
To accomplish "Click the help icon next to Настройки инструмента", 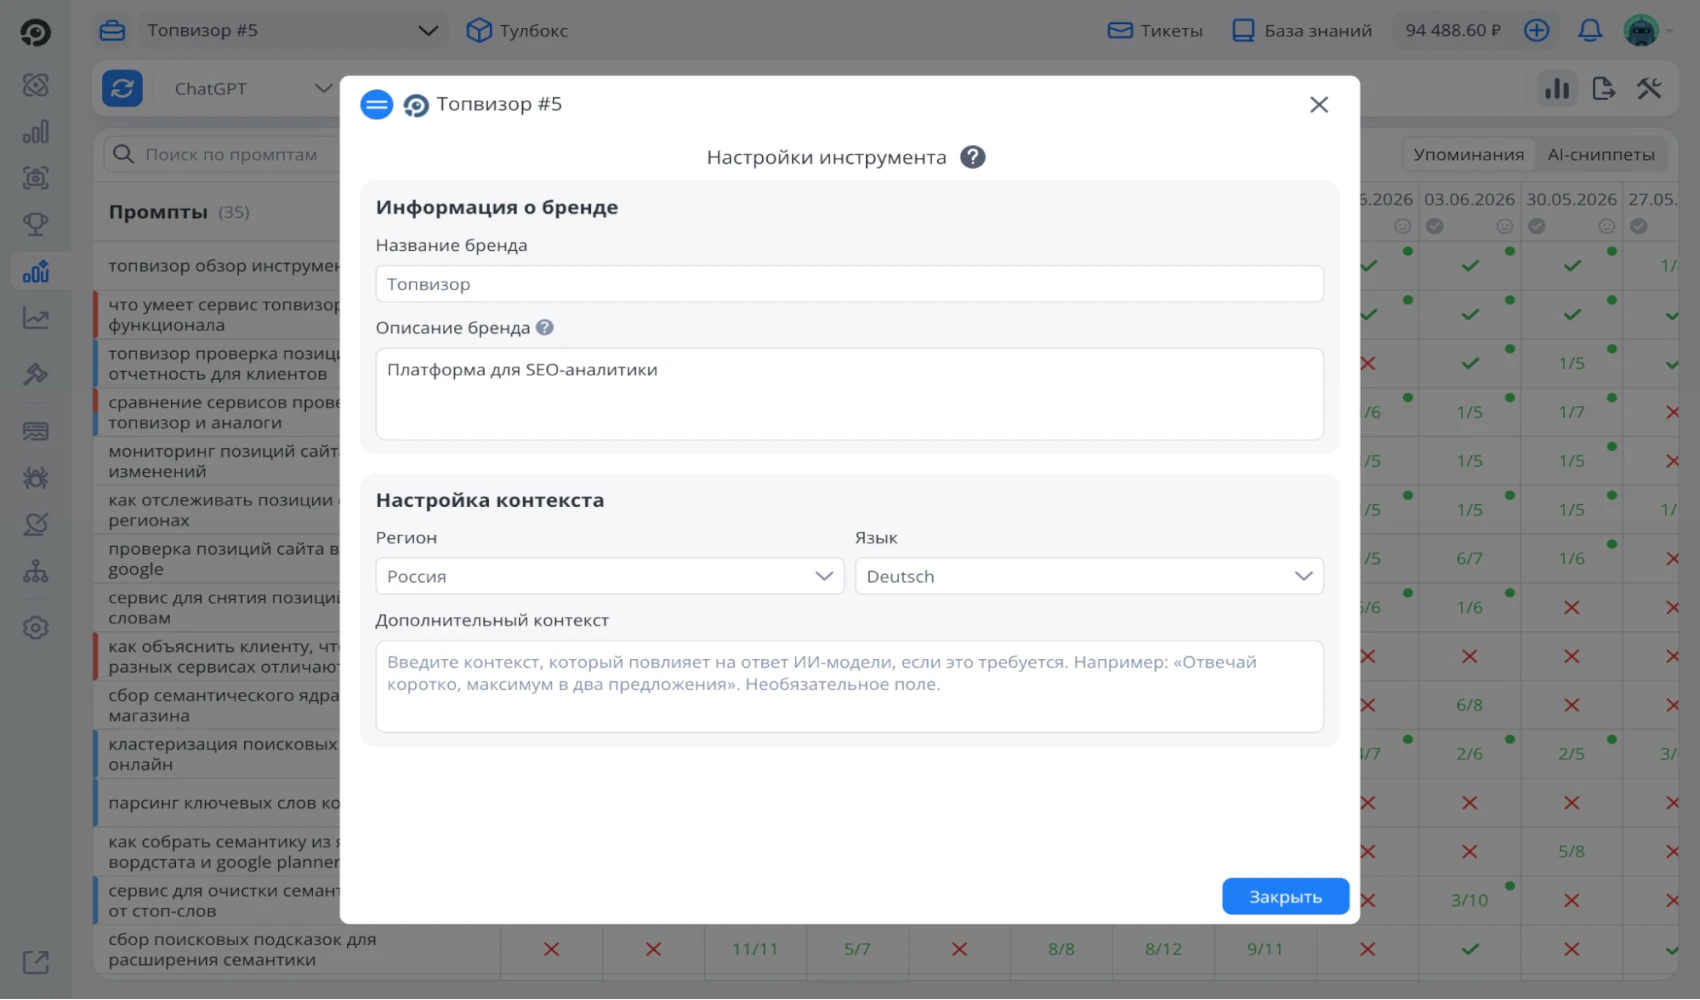I will (972, 157).
